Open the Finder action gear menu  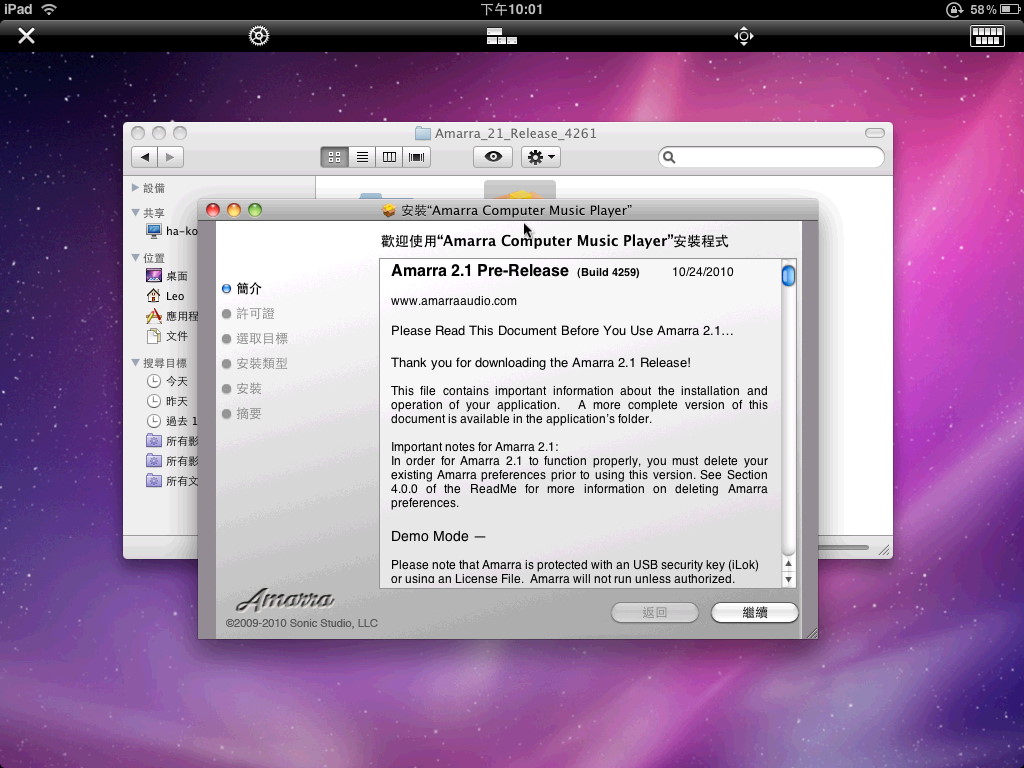click(x=541, y=157)
